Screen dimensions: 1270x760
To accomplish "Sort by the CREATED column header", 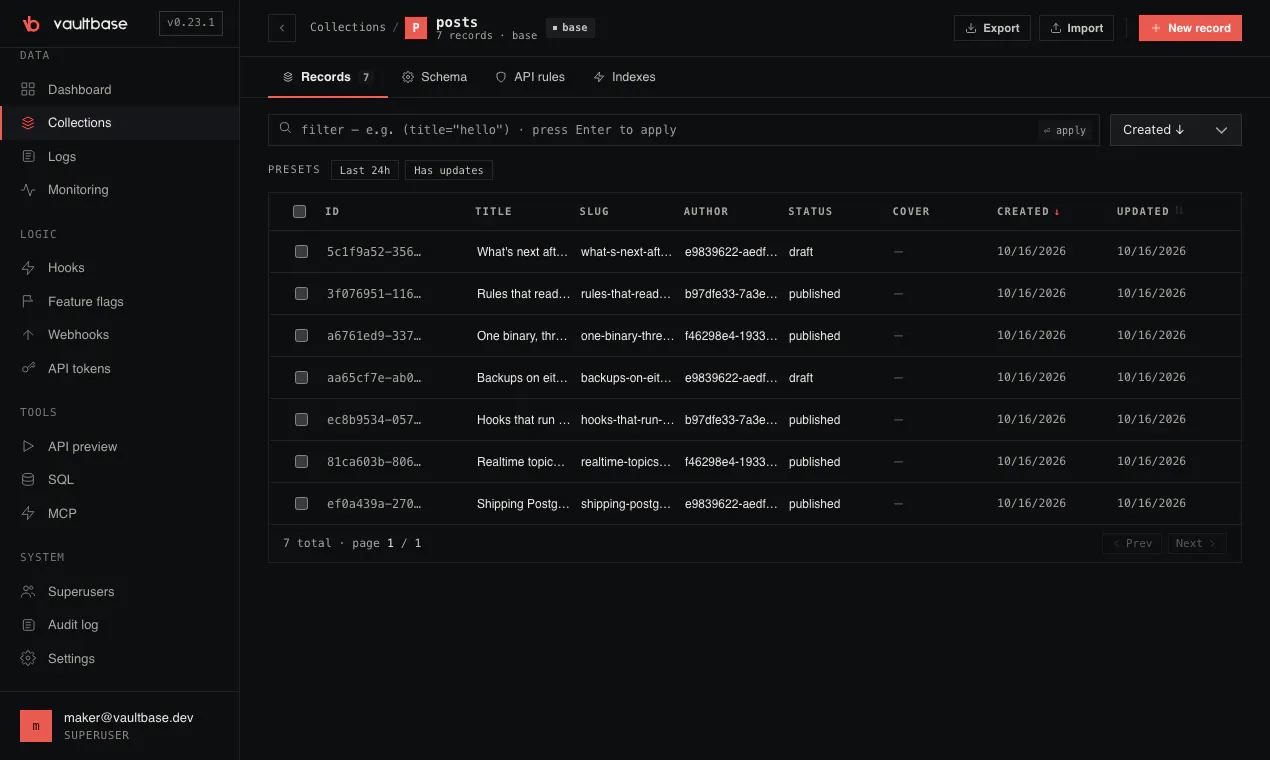I will 1029,211.
